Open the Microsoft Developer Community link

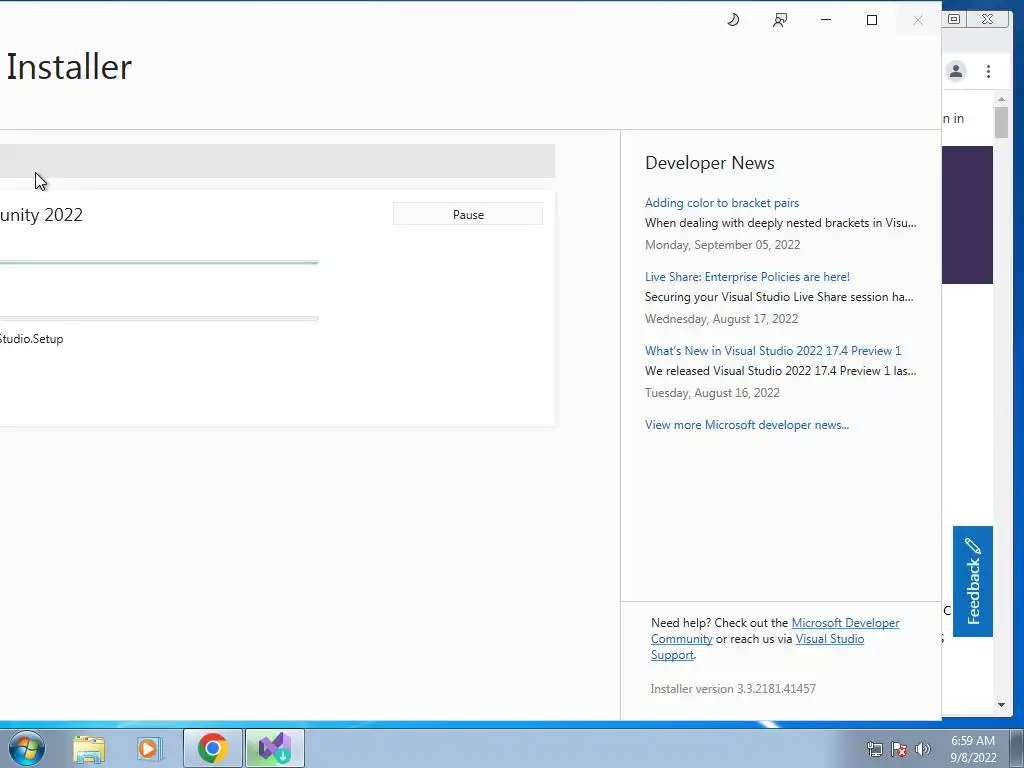(845, 623)
